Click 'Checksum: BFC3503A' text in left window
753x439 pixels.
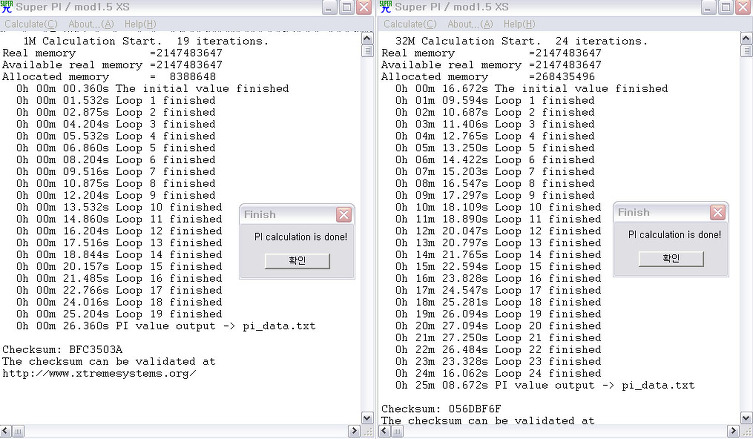tap(62, 349)
